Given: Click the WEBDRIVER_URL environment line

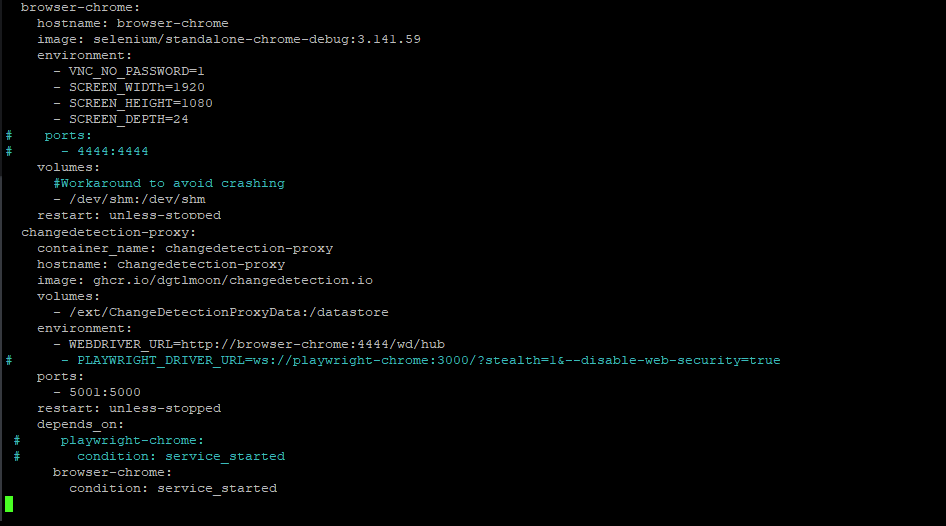Looking at the screenshot, I should (x=249, y=344).
